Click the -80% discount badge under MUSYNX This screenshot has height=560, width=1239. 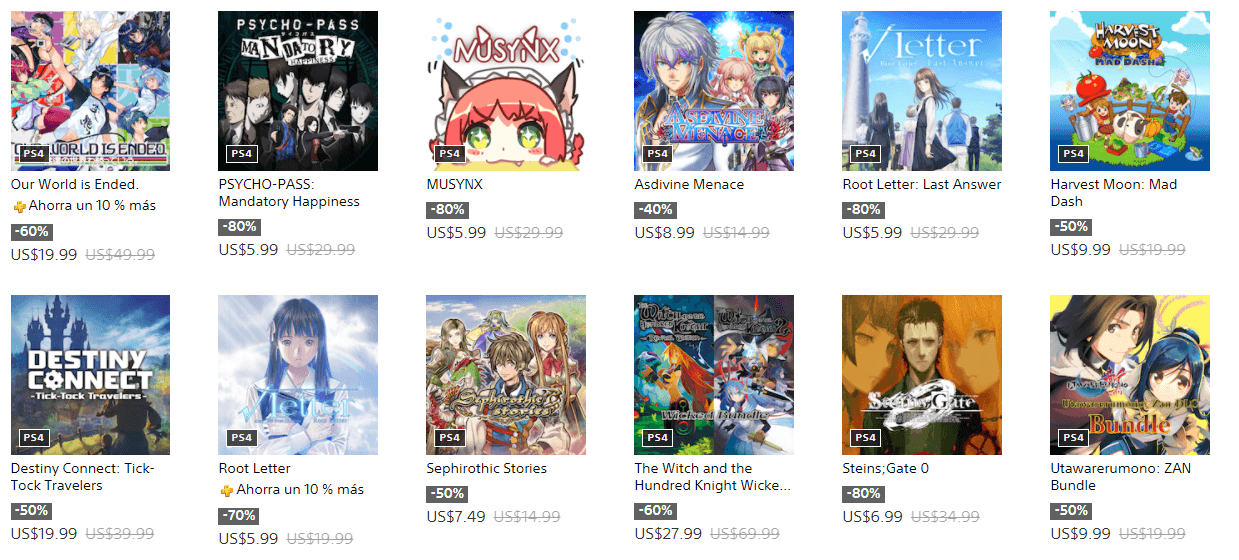[x=446, y=210]
